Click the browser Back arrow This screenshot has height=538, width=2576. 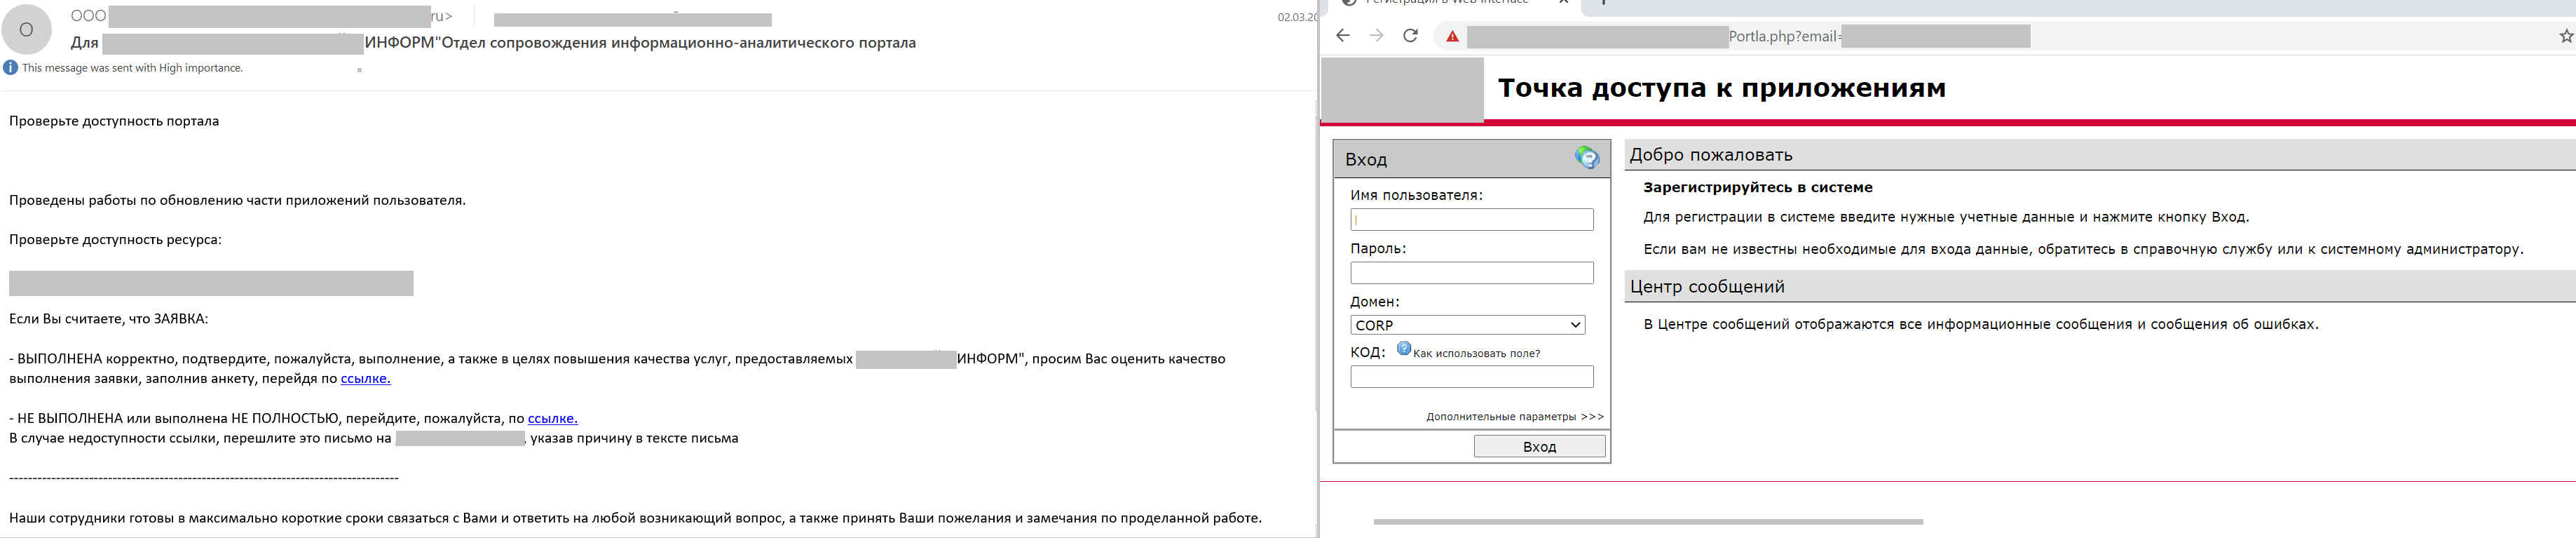point(1343,36)
